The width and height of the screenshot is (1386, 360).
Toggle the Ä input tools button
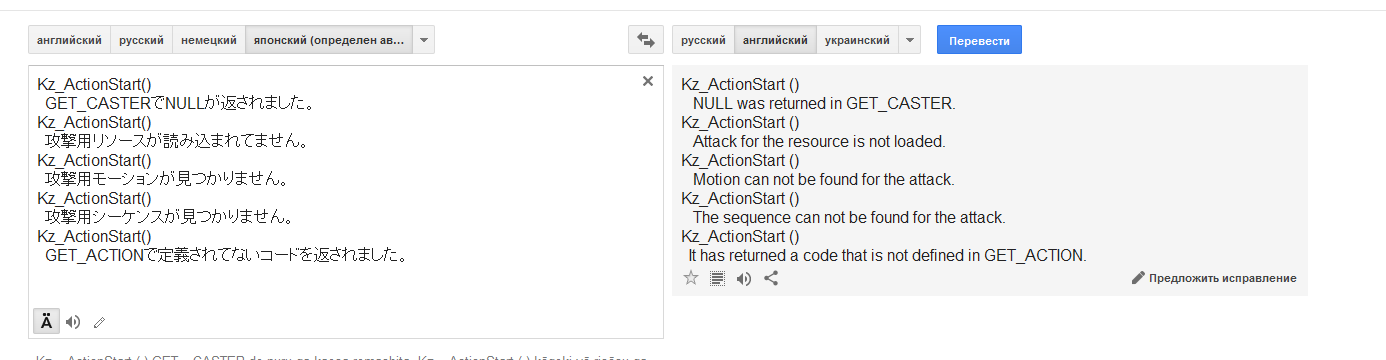point(47,322)
